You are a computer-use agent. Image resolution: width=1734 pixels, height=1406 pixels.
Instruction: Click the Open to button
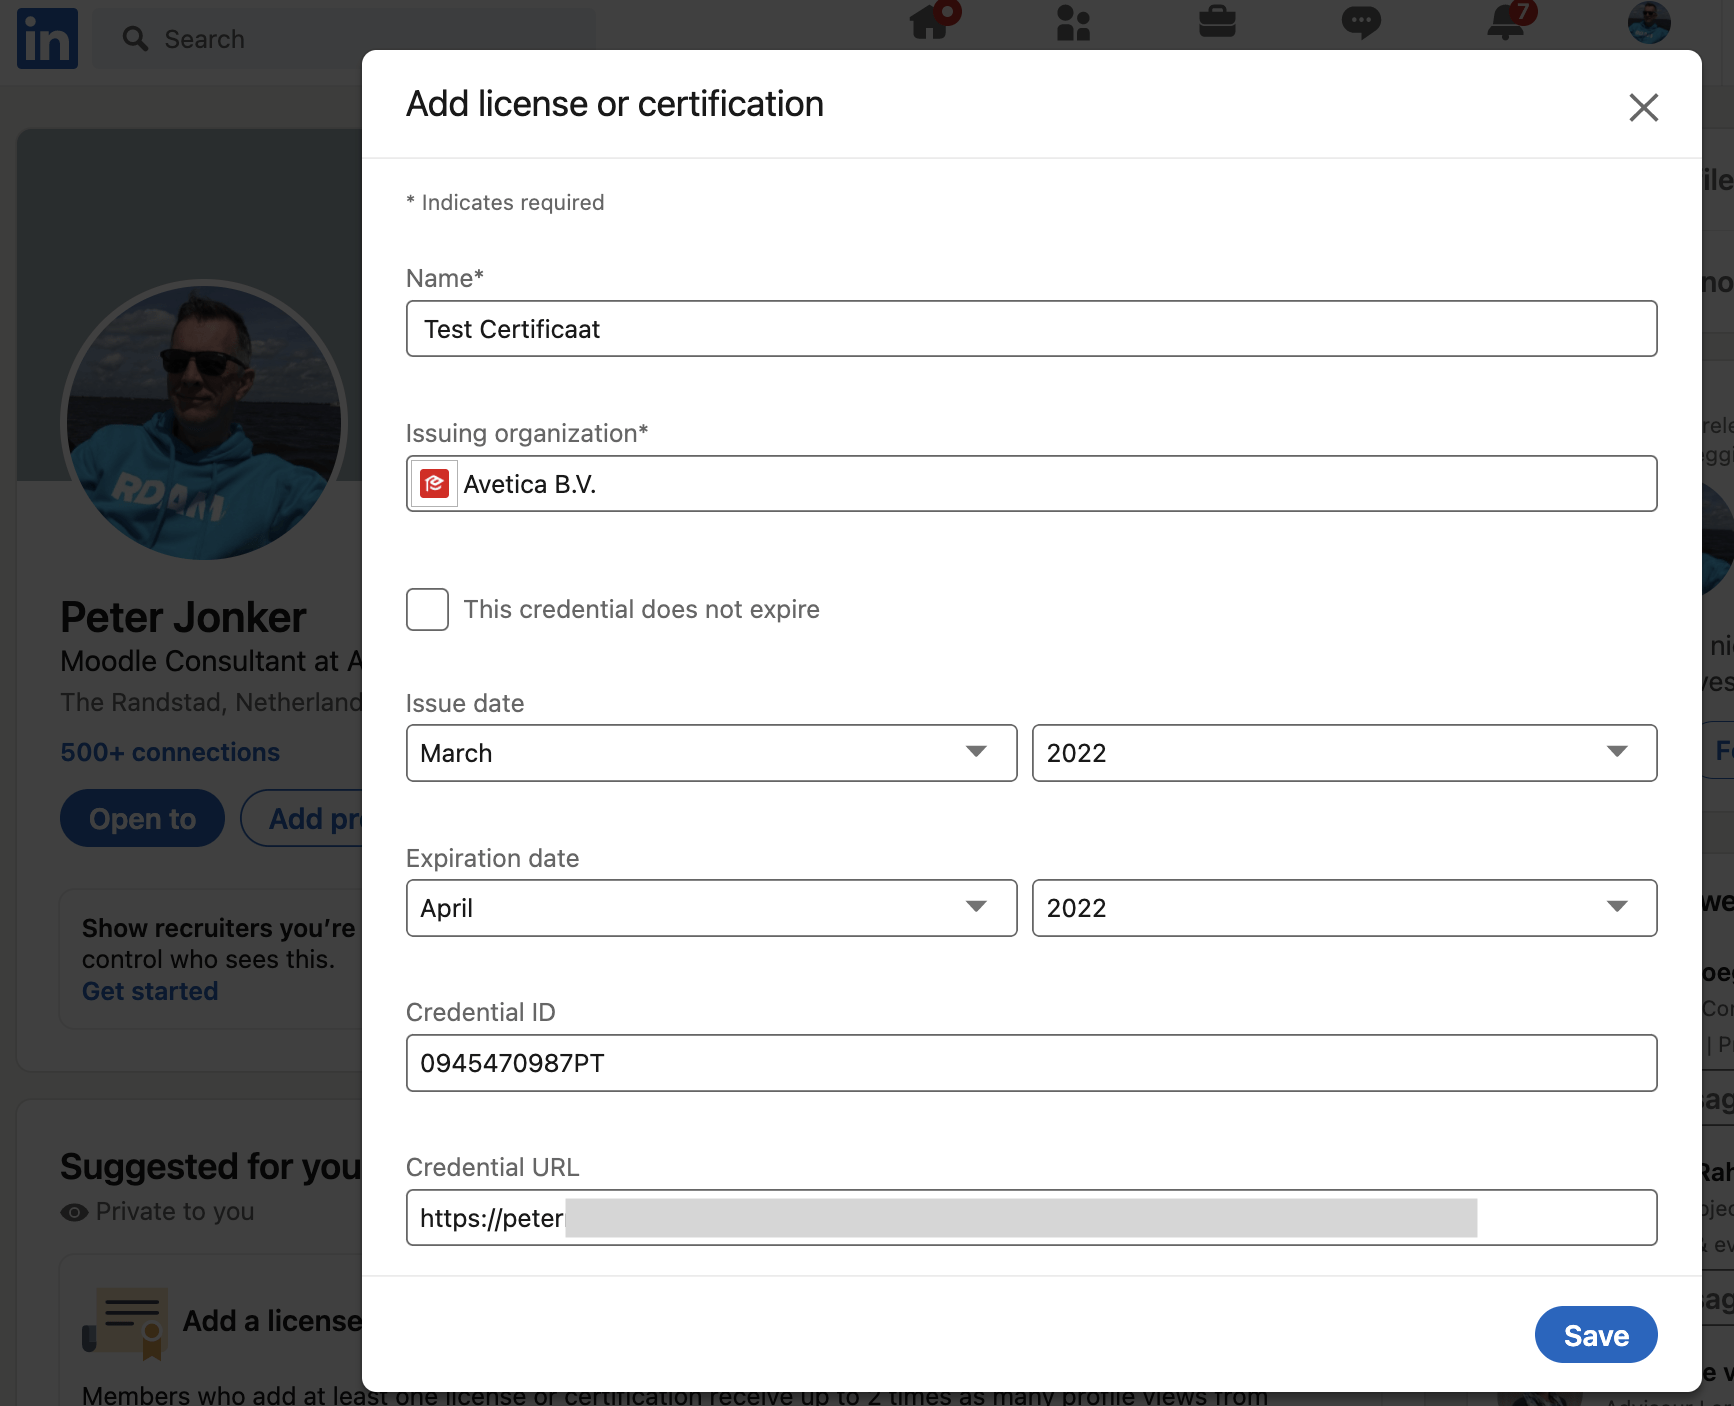pos(142,818)
